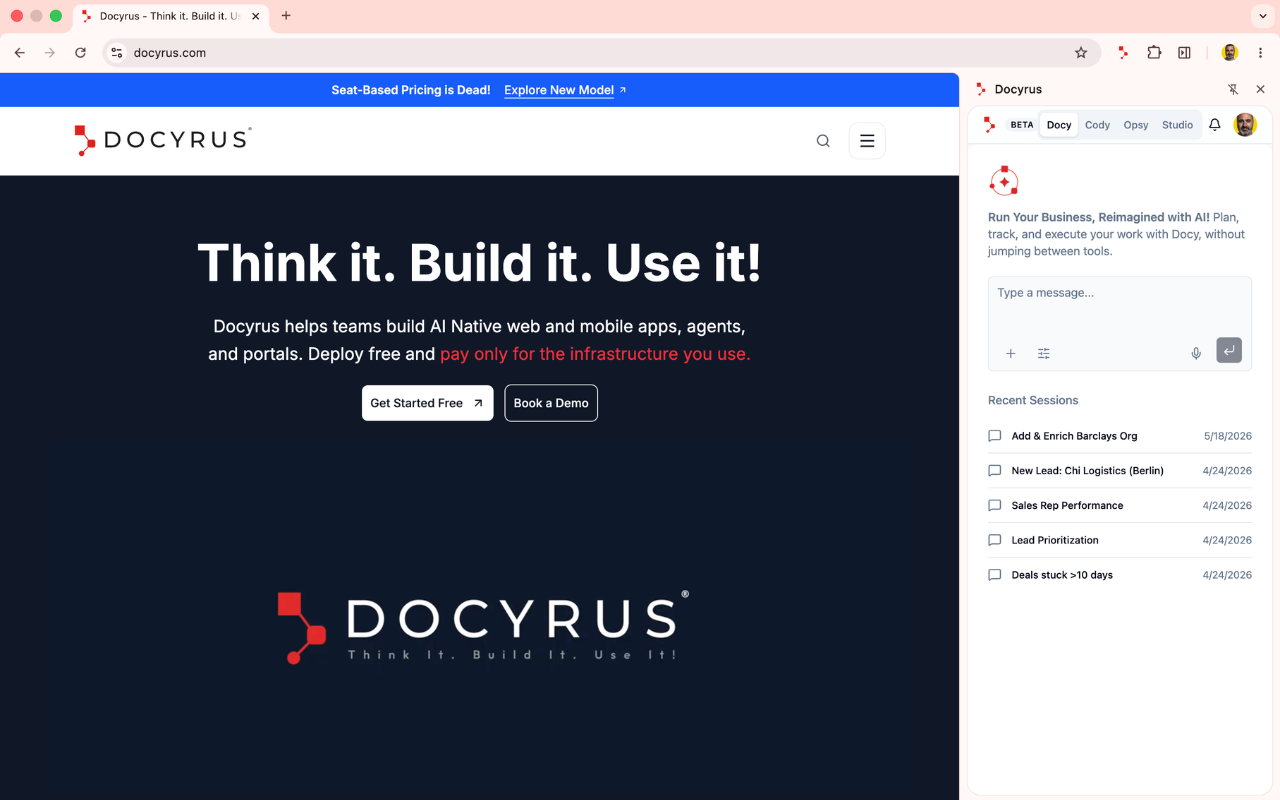Follow the Explore New Model link
Viewport: 1280px width, 800px height.
(x=565, y=90)
